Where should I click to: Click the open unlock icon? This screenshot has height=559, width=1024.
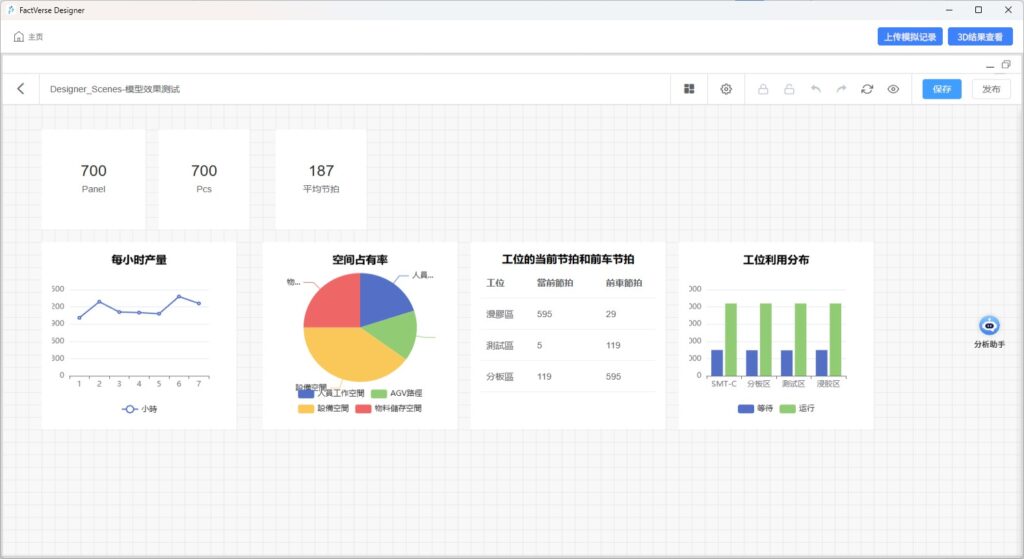(789, 89)
